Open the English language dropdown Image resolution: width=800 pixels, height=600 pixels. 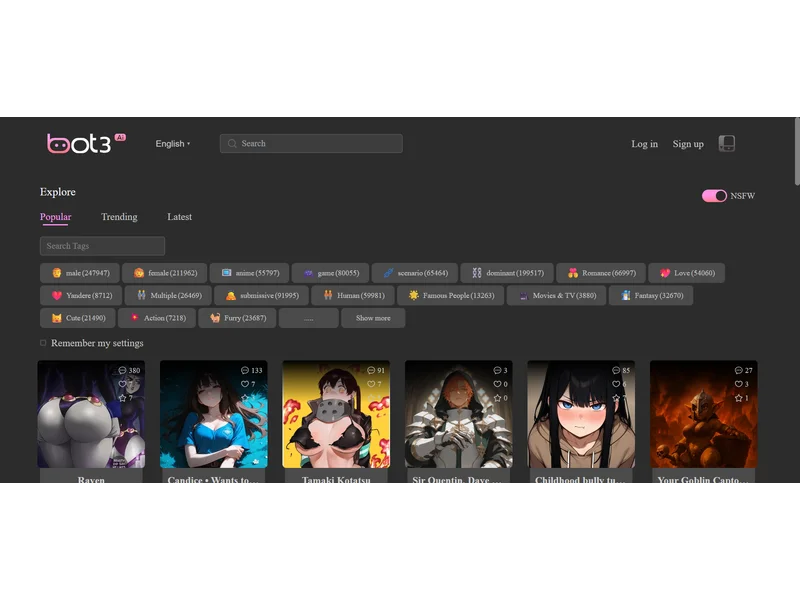click(x=171, y=143)
